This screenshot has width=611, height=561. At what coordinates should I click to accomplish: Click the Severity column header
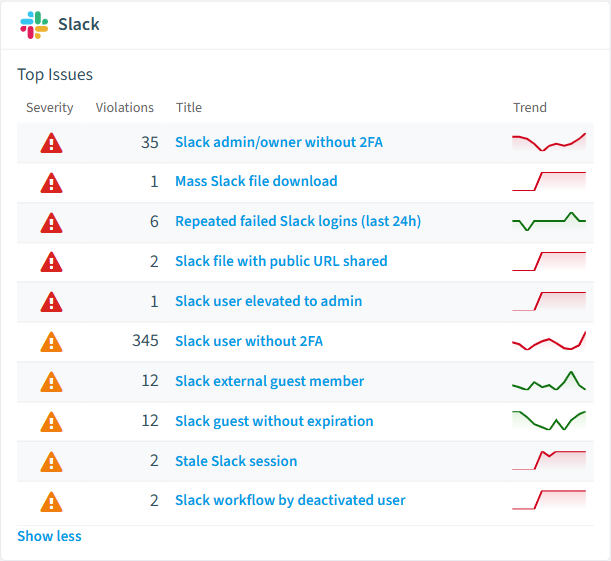tap(49, 108)
